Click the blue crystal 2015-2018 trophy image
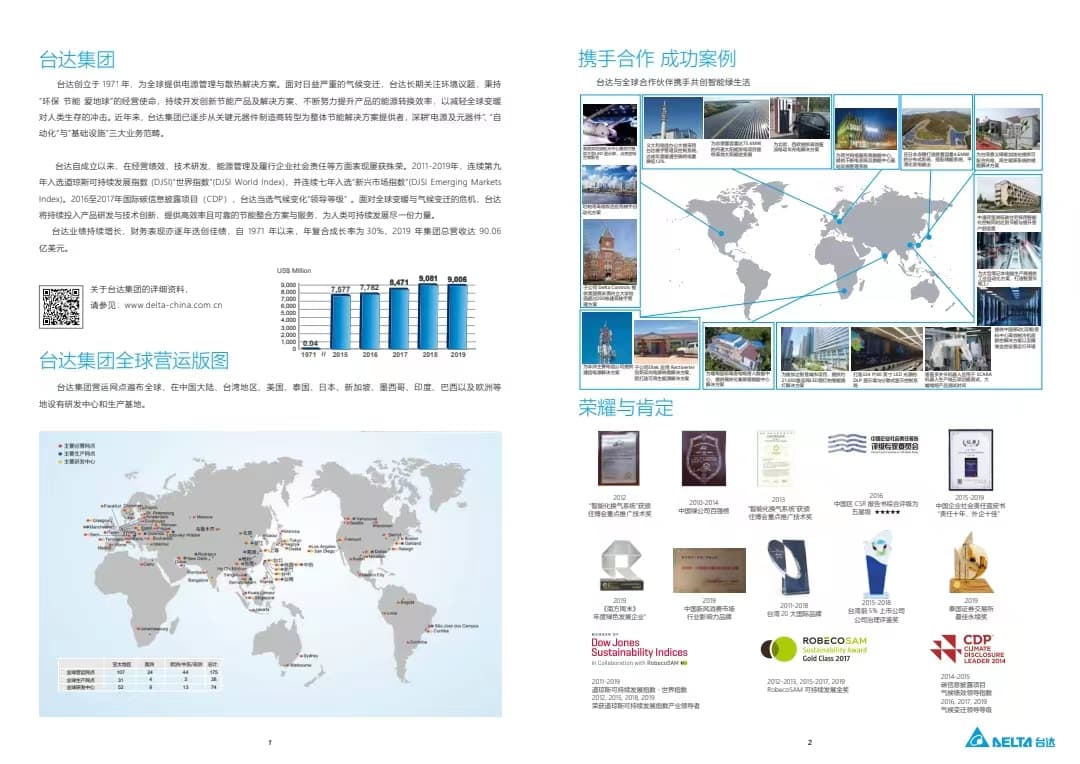1080x764 pixels. pyautogui.click(x=878, y=564)
